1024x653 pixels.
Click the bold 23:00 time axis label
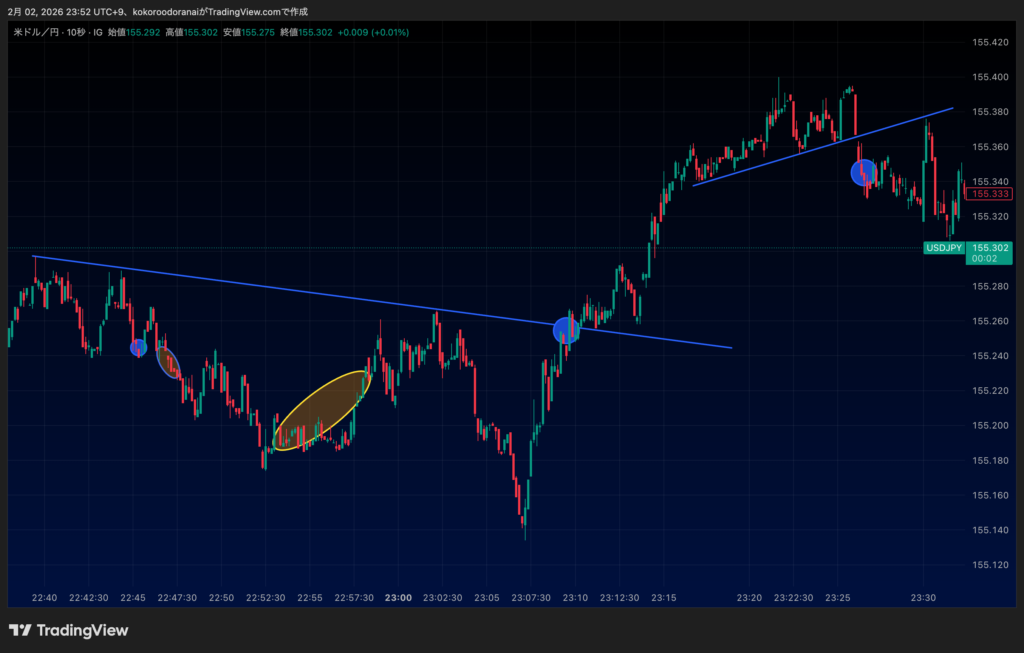click(x=398, y=598)
